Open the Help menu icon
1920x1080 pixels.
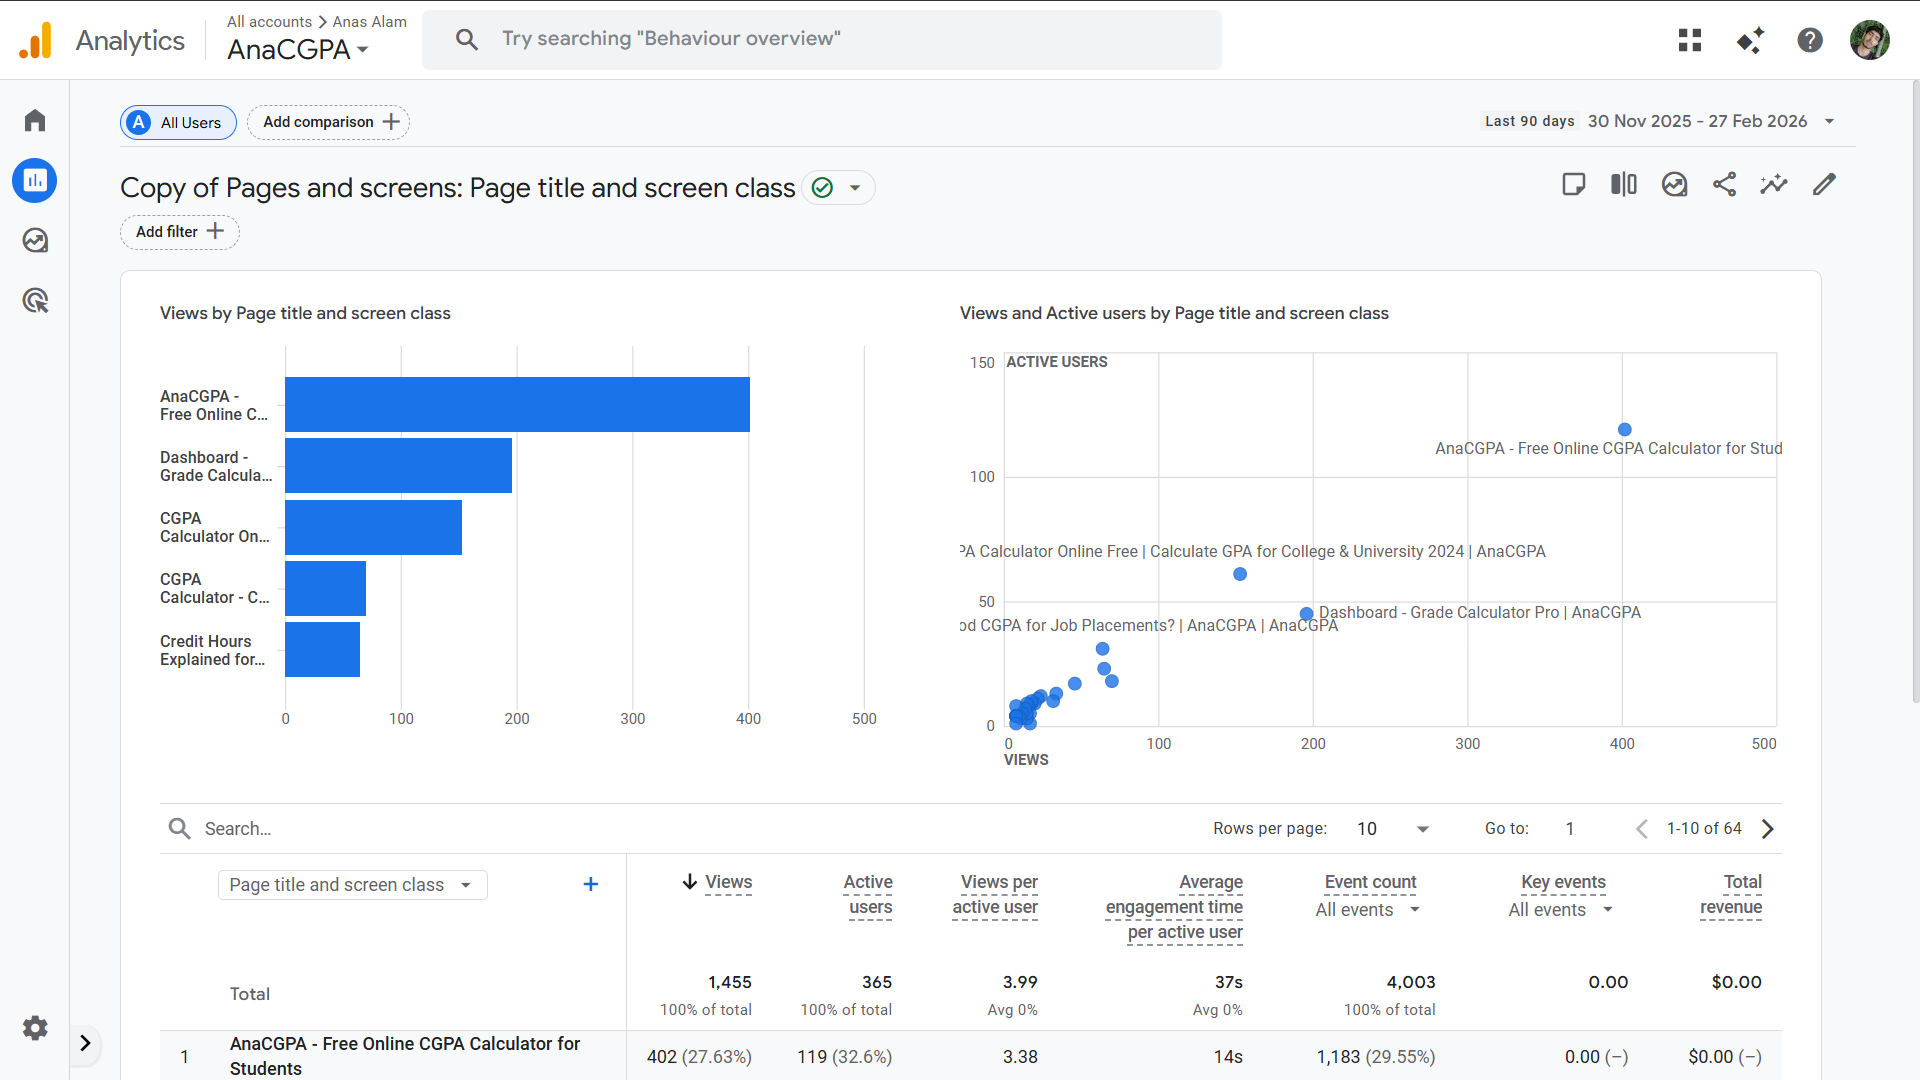point(1810,40)
